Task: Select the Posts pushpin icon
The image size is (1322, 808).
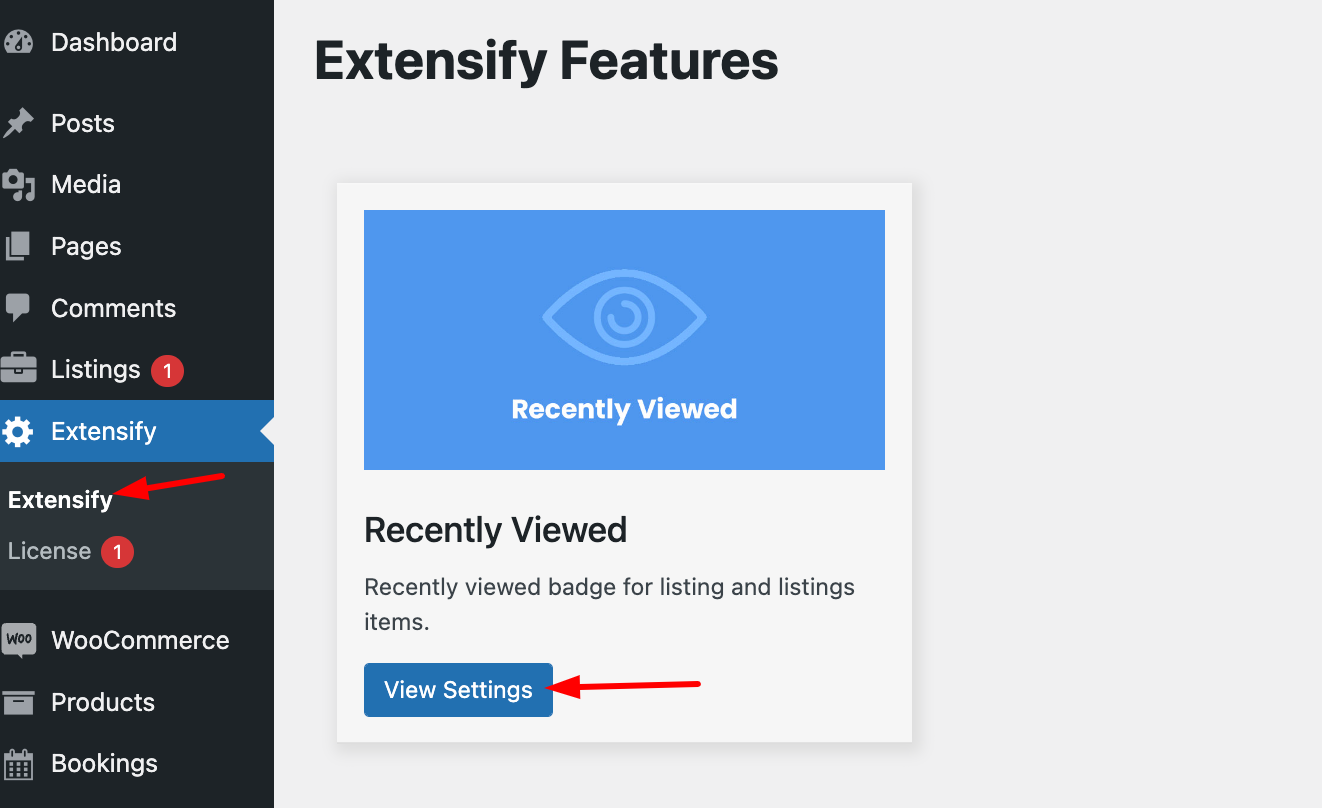Action: (x=21, y=122)
